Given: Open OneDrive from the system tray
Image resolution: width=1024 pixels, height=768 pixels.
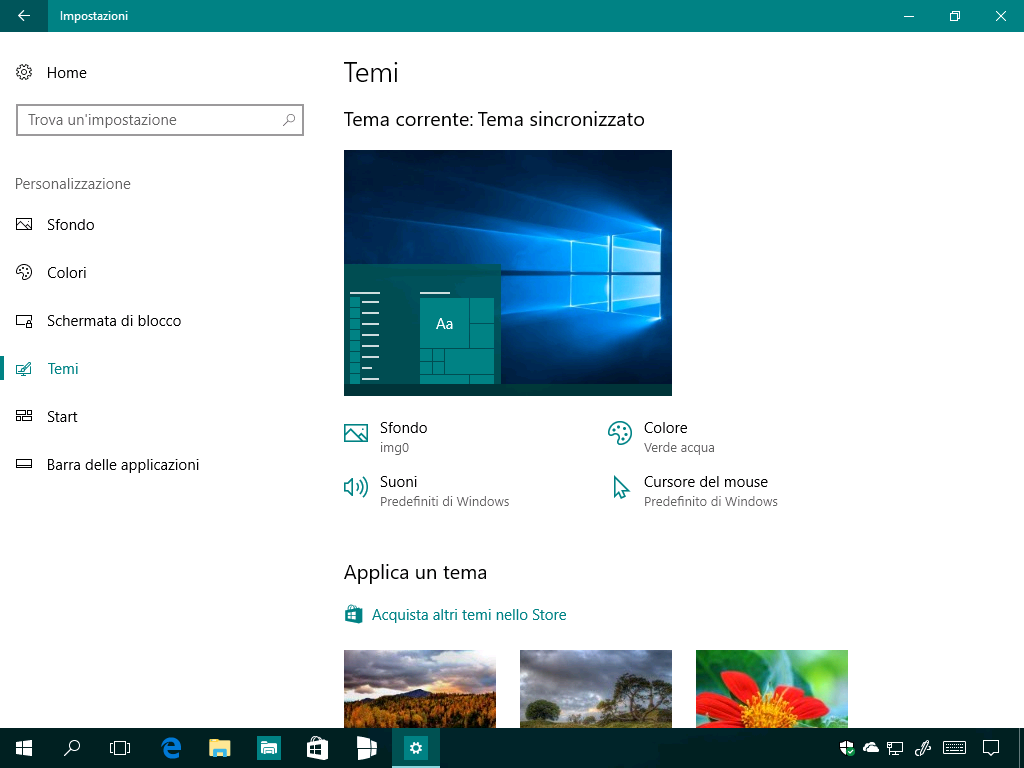Looking at the screenshot, I should [870, 748].
